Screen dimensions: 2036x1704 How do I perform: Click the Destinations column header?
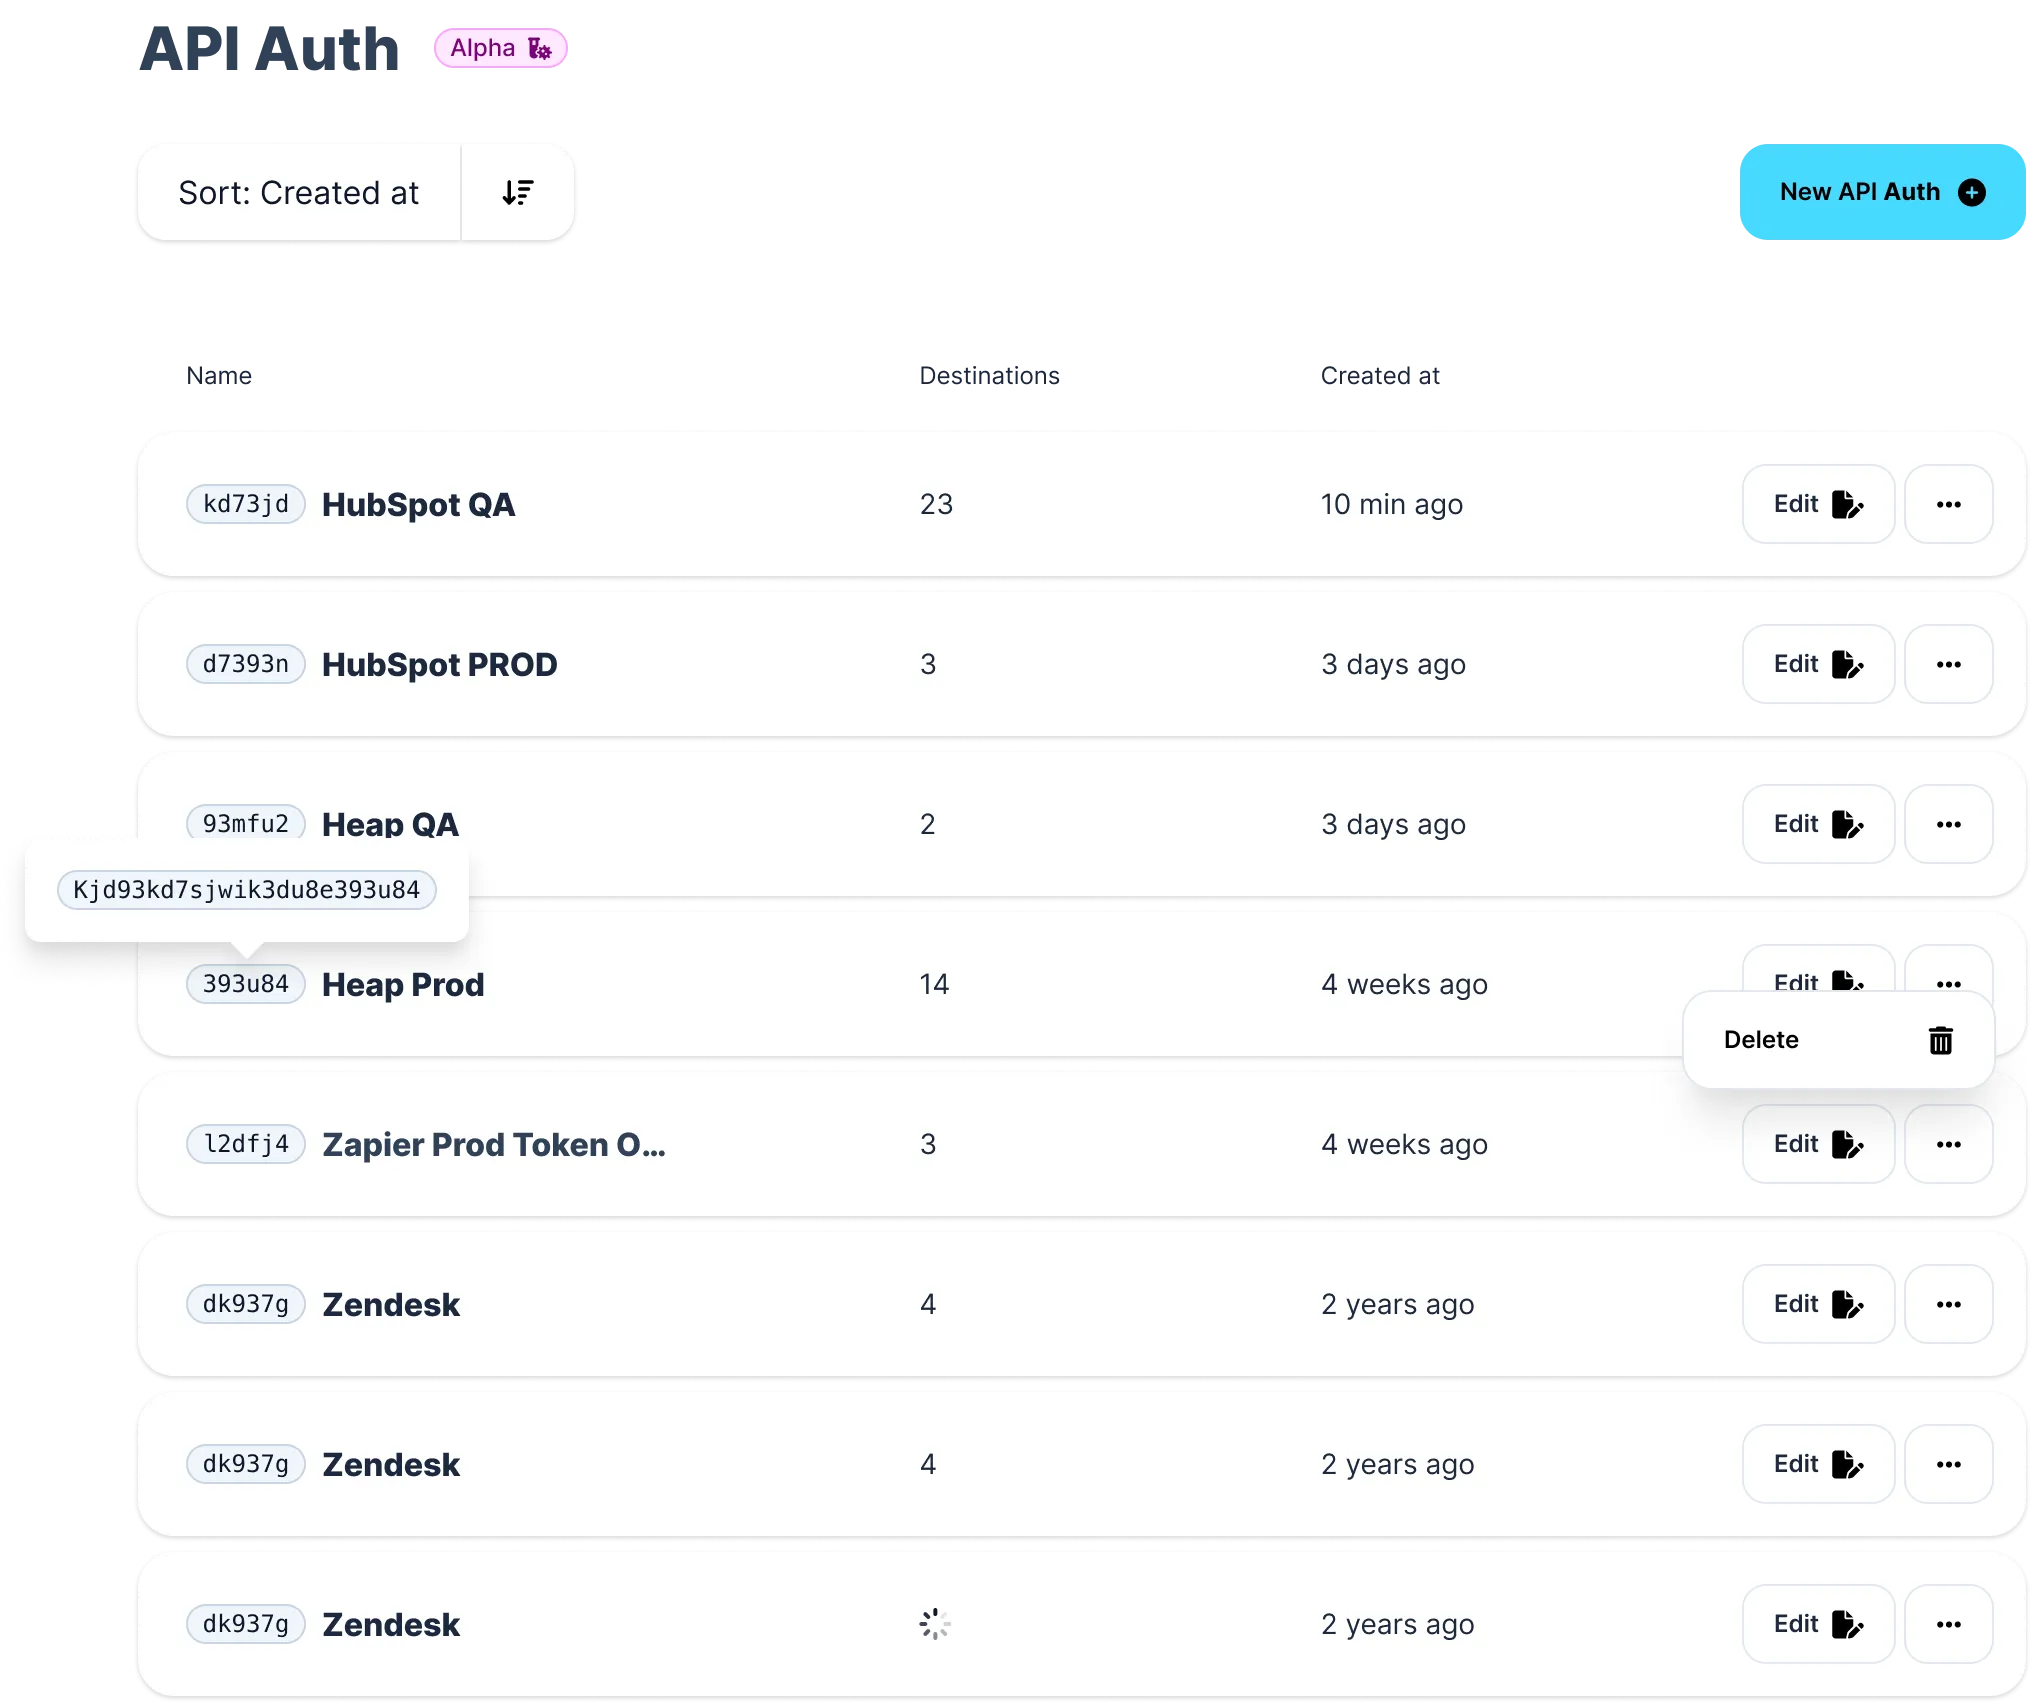989,376
